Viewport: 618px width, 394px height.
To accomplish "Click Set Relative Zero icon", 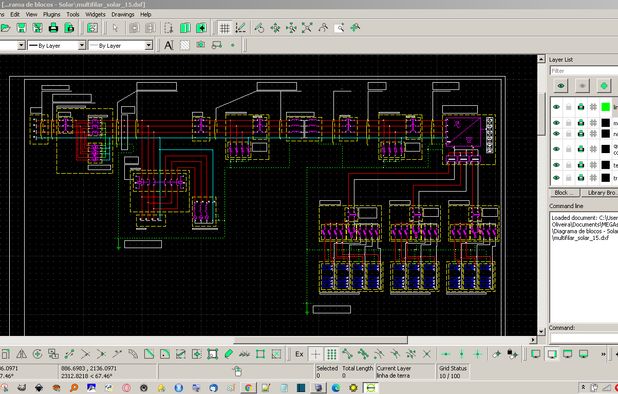I will click(497, 354).
